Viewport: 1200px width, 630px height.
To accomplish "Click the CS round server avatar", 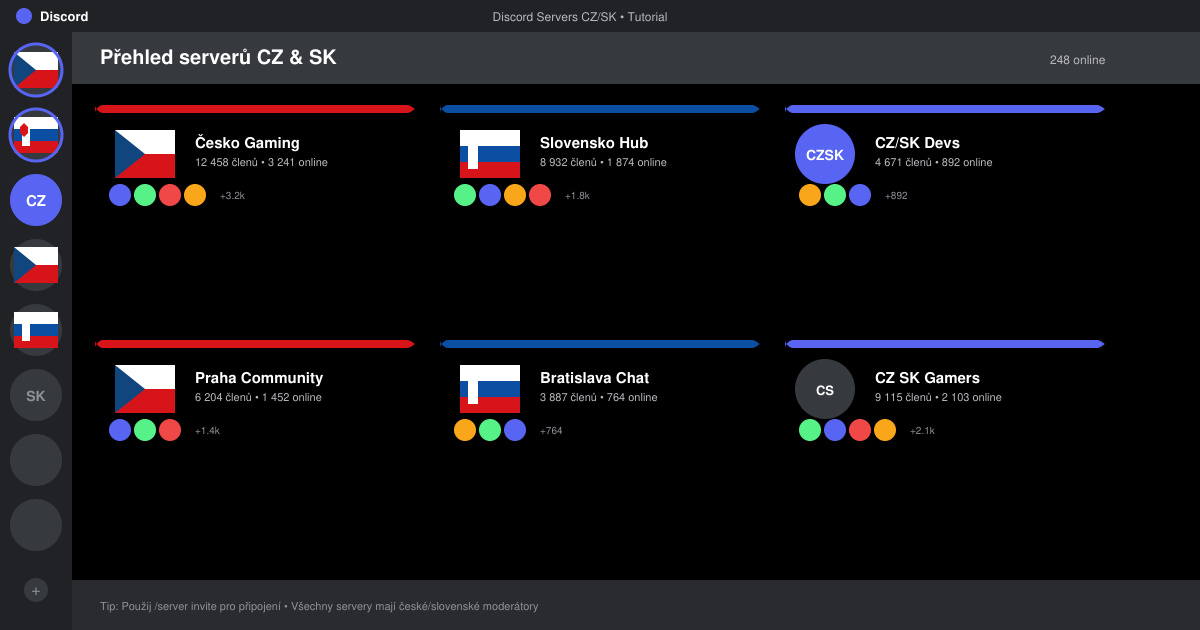I will point(825,389).
